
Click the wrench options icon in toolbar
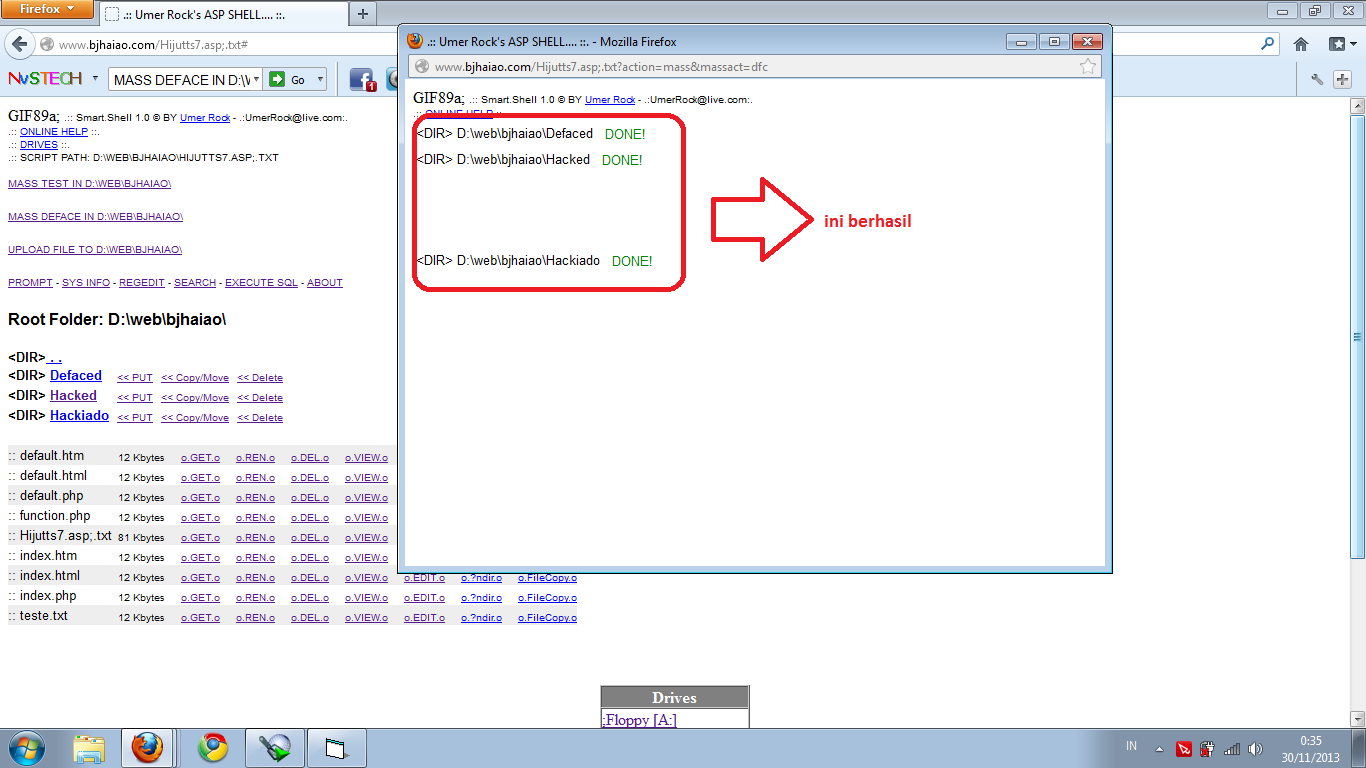[1316, 80]
